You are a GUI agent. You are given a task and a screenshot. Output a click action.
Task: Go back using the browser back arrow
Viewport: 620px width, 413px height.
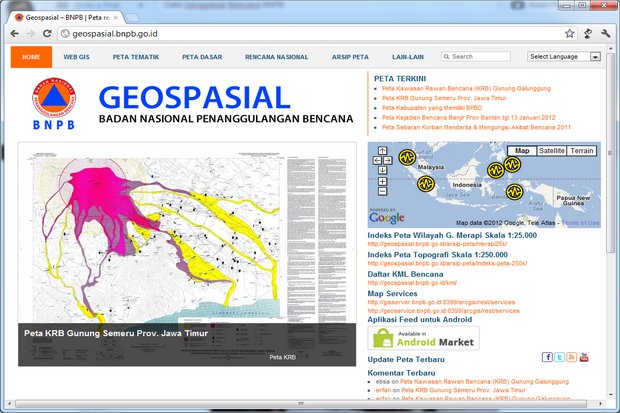pos(15,34)
